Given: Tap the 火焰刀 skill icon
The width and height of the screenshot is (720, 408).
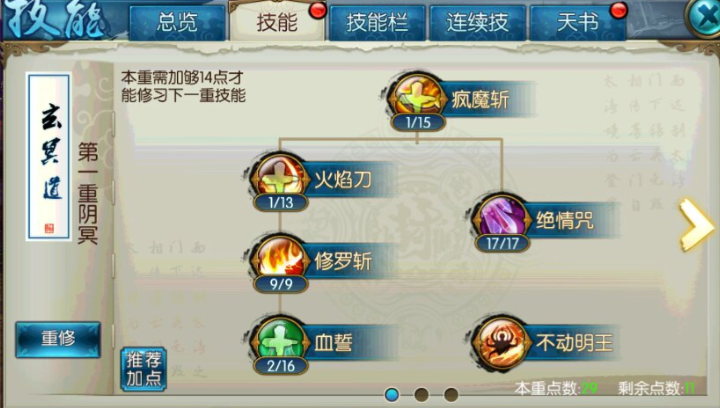Looking at the screenshot, I should pyautogui.click(x=280, y=177).
